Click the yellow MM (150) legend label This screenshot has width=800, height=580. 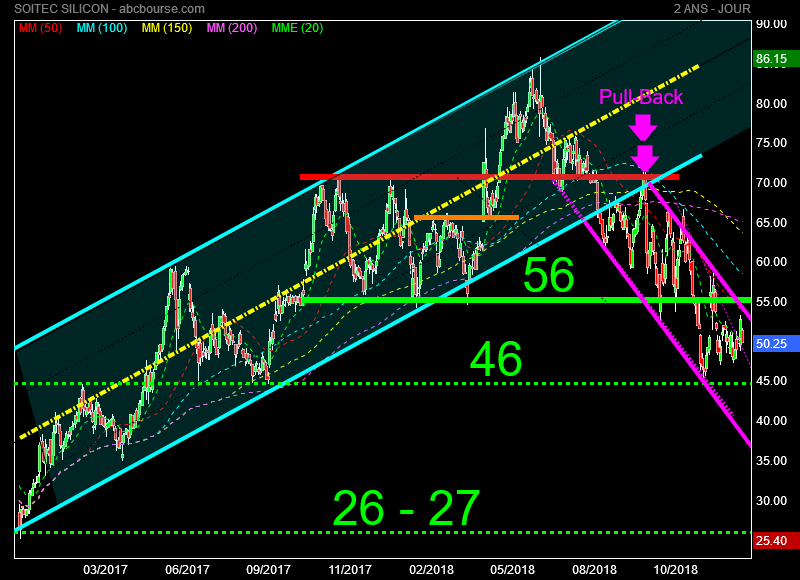coord(167,28)
